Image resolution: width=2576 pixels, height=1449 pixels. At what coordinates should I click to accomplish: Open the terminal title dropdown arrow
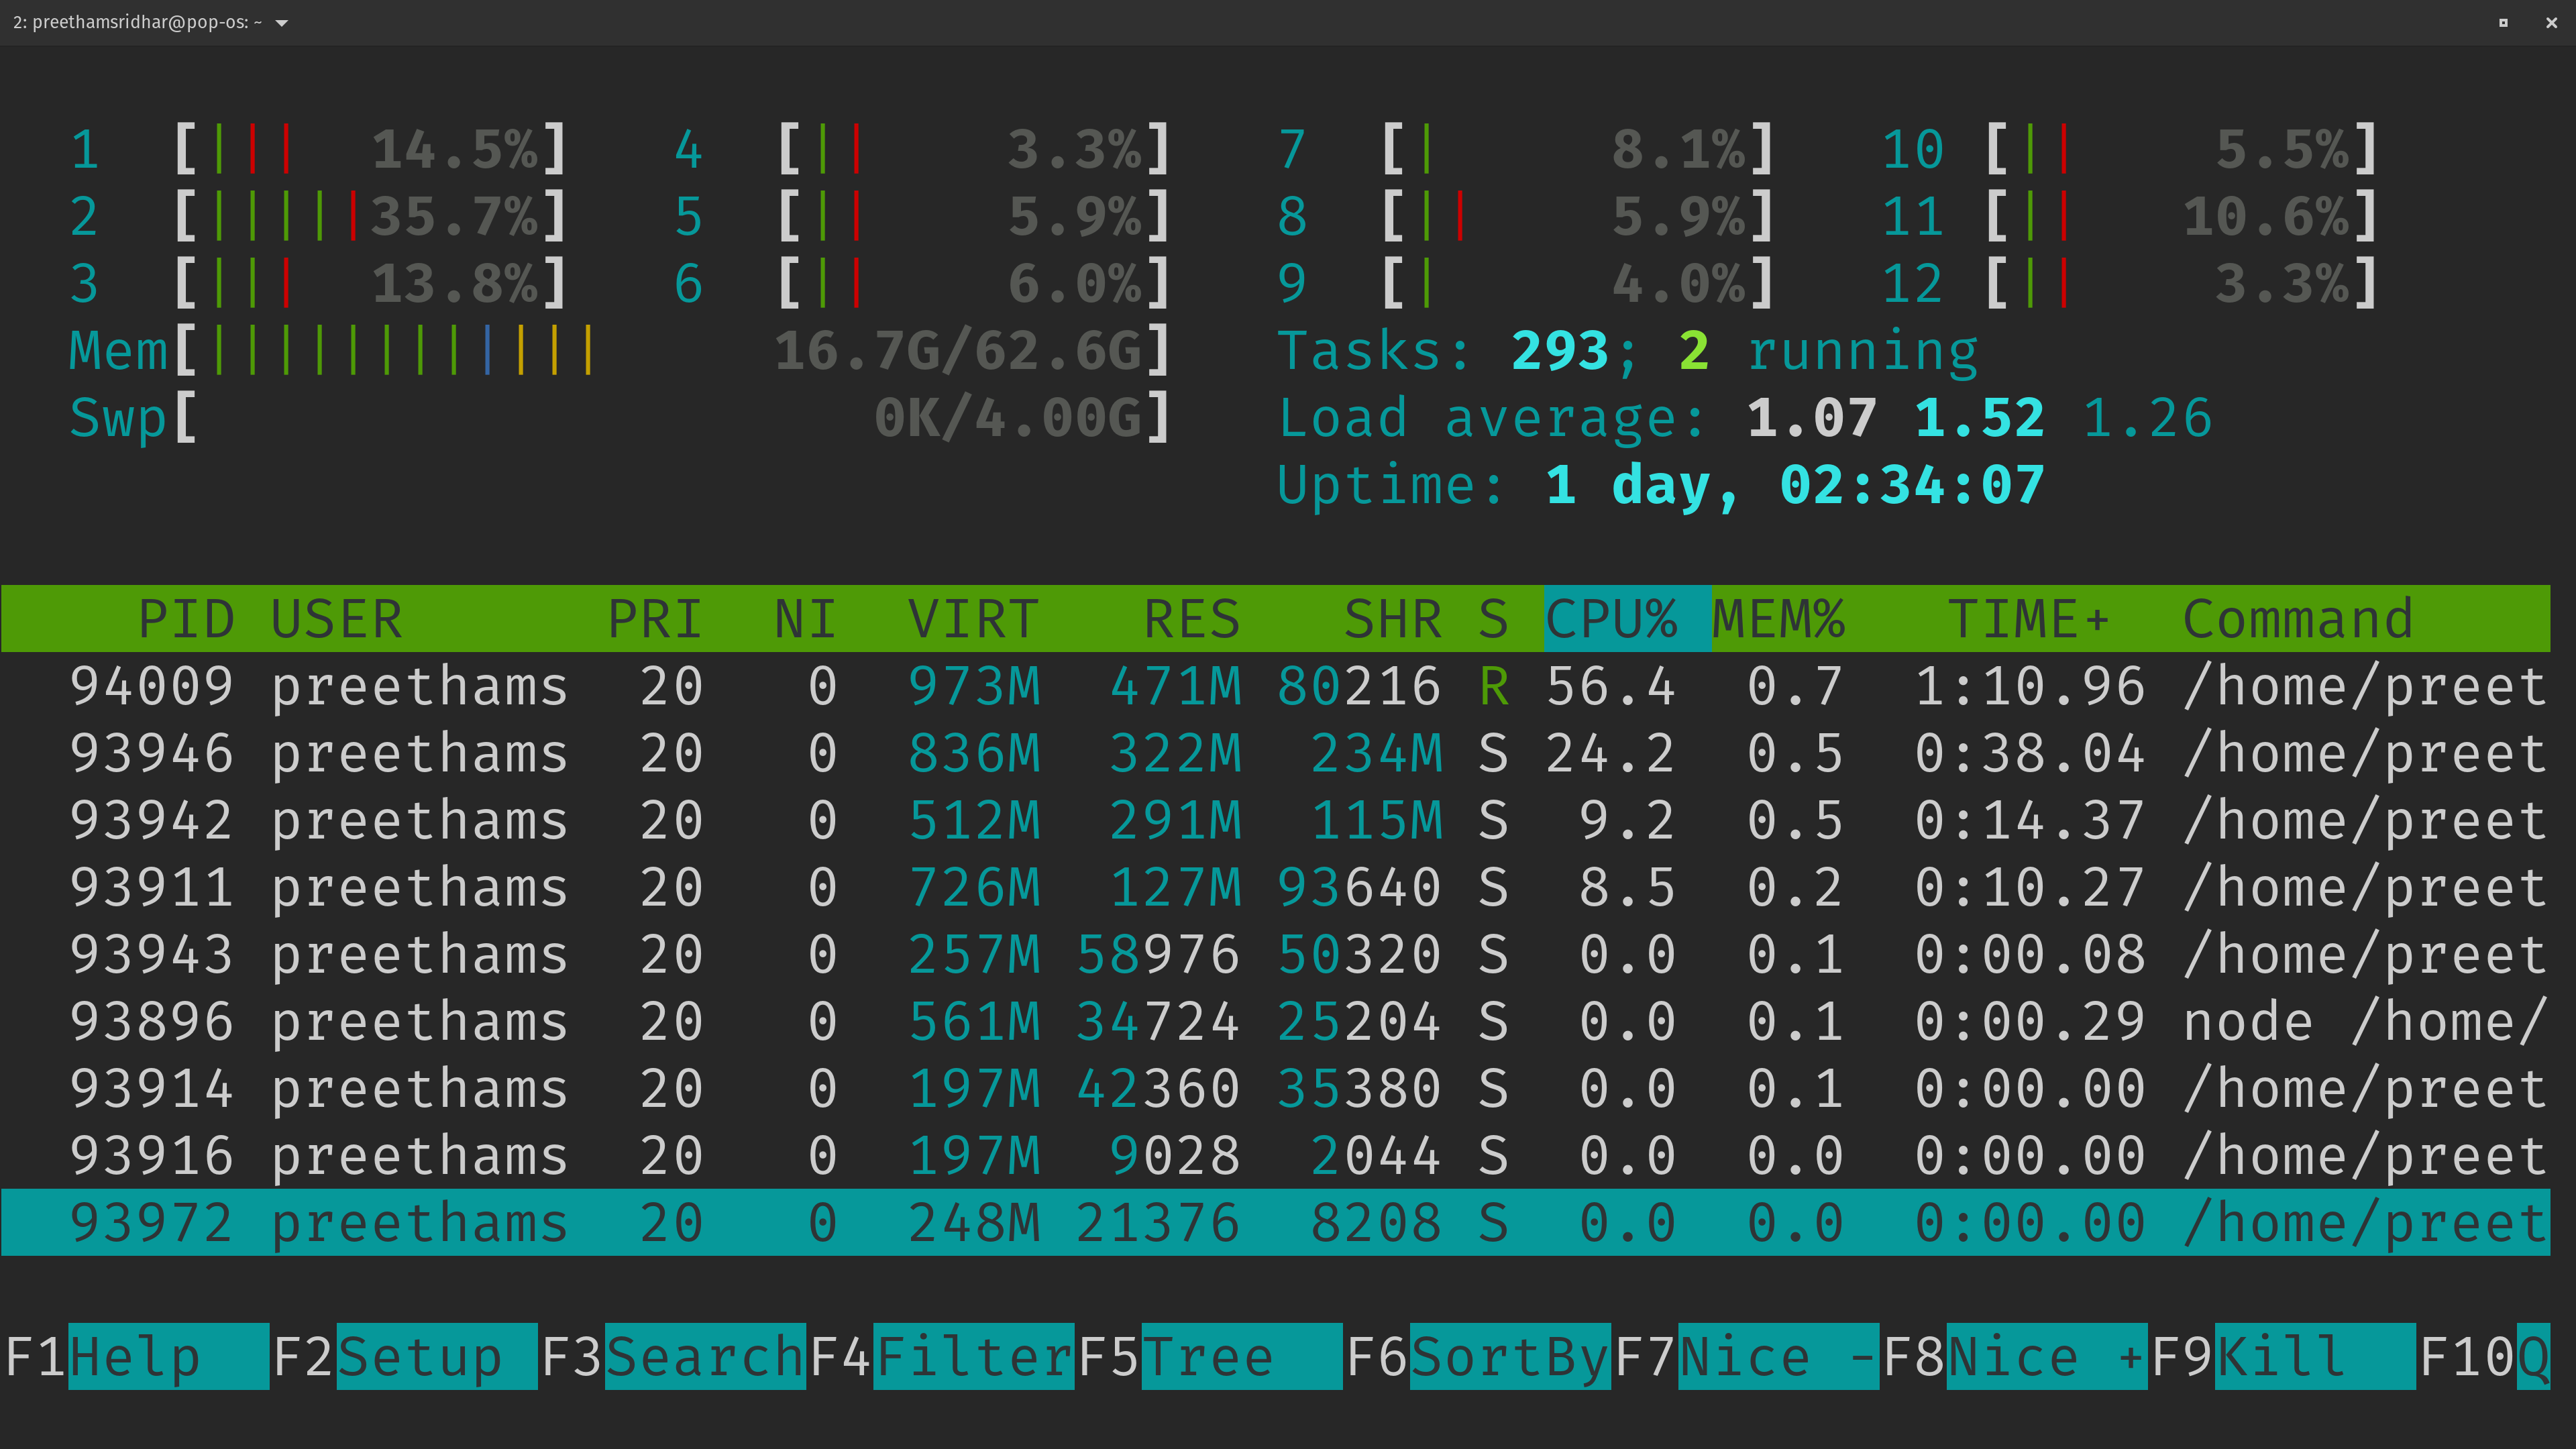[x=282, y=23]
